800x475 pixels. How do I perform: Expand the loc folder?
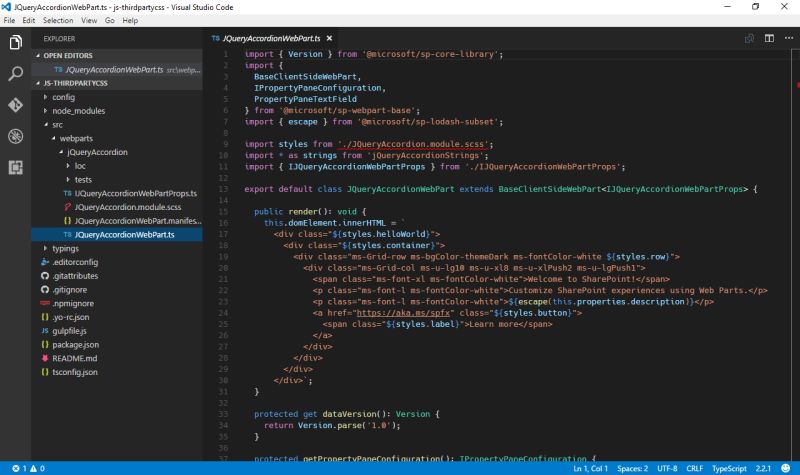pos(117,166)
